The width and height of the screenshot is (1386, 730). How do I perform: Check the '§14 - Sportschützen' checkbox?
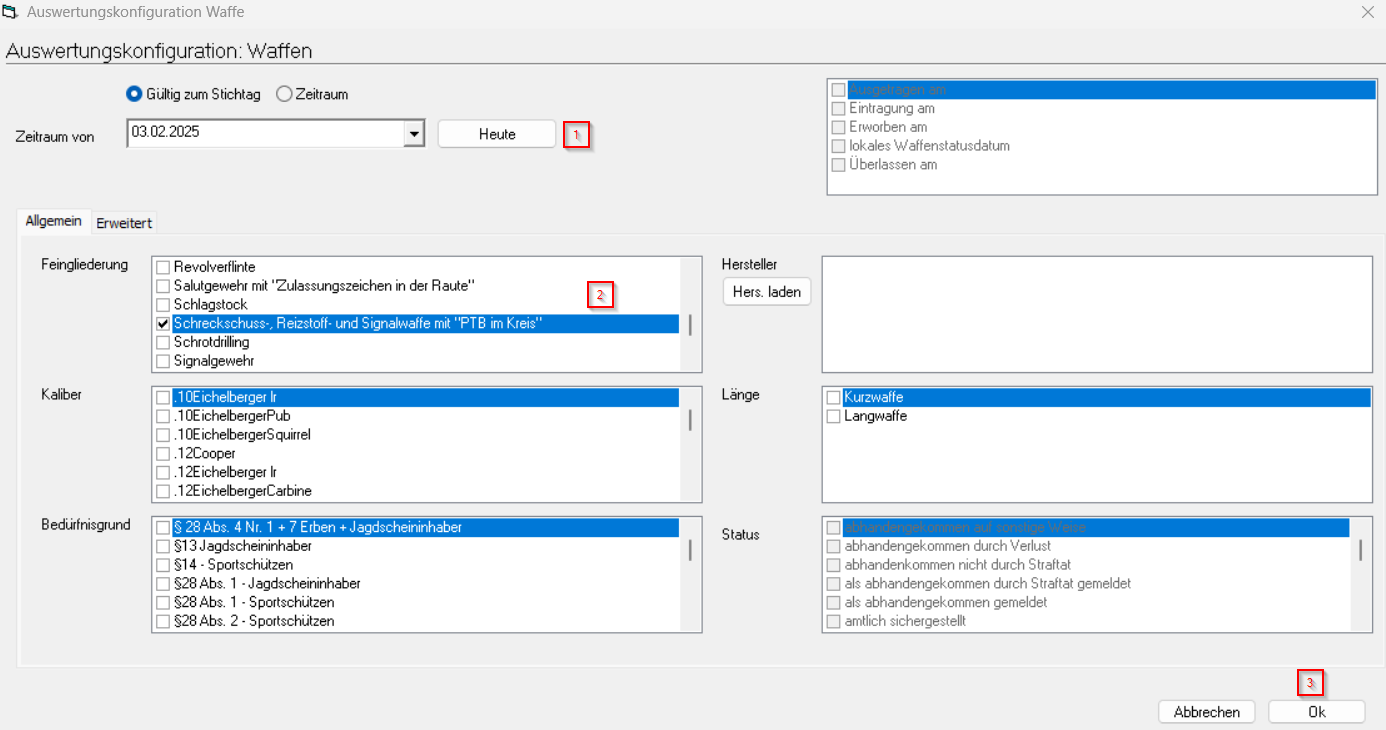(x=163, y=565)
